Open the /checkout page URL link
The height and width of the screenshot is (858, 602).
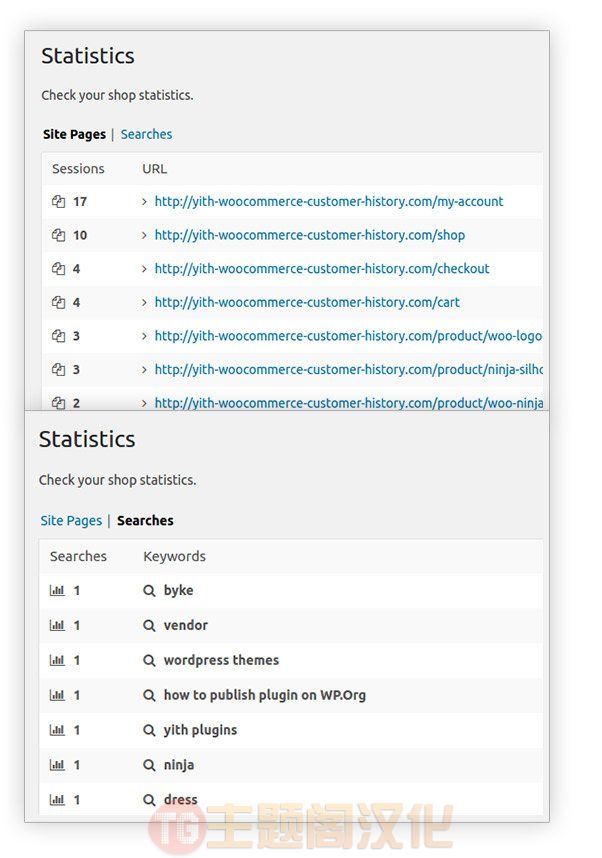coord(322,269)
